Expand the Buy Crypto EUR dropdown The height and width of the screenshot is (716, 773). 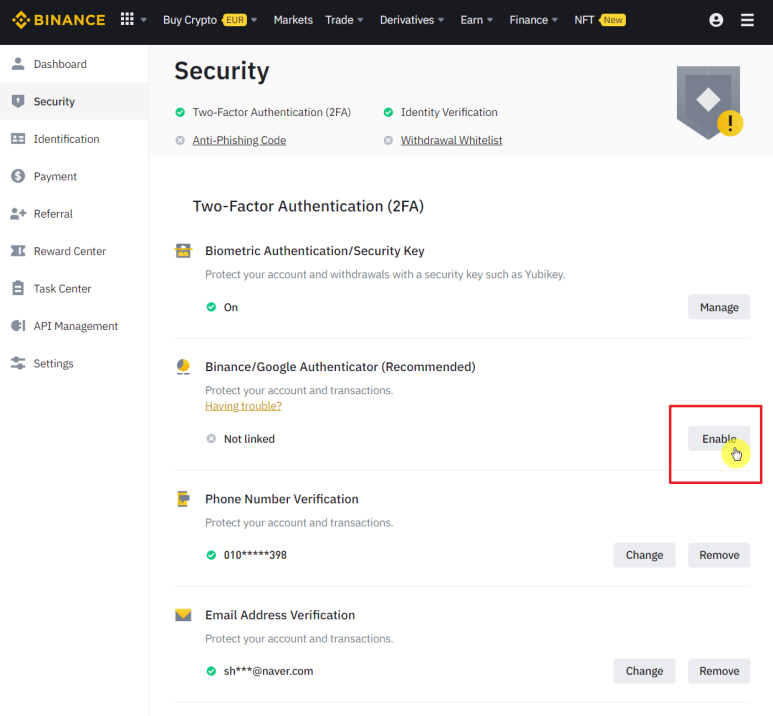tap(210, 20)
